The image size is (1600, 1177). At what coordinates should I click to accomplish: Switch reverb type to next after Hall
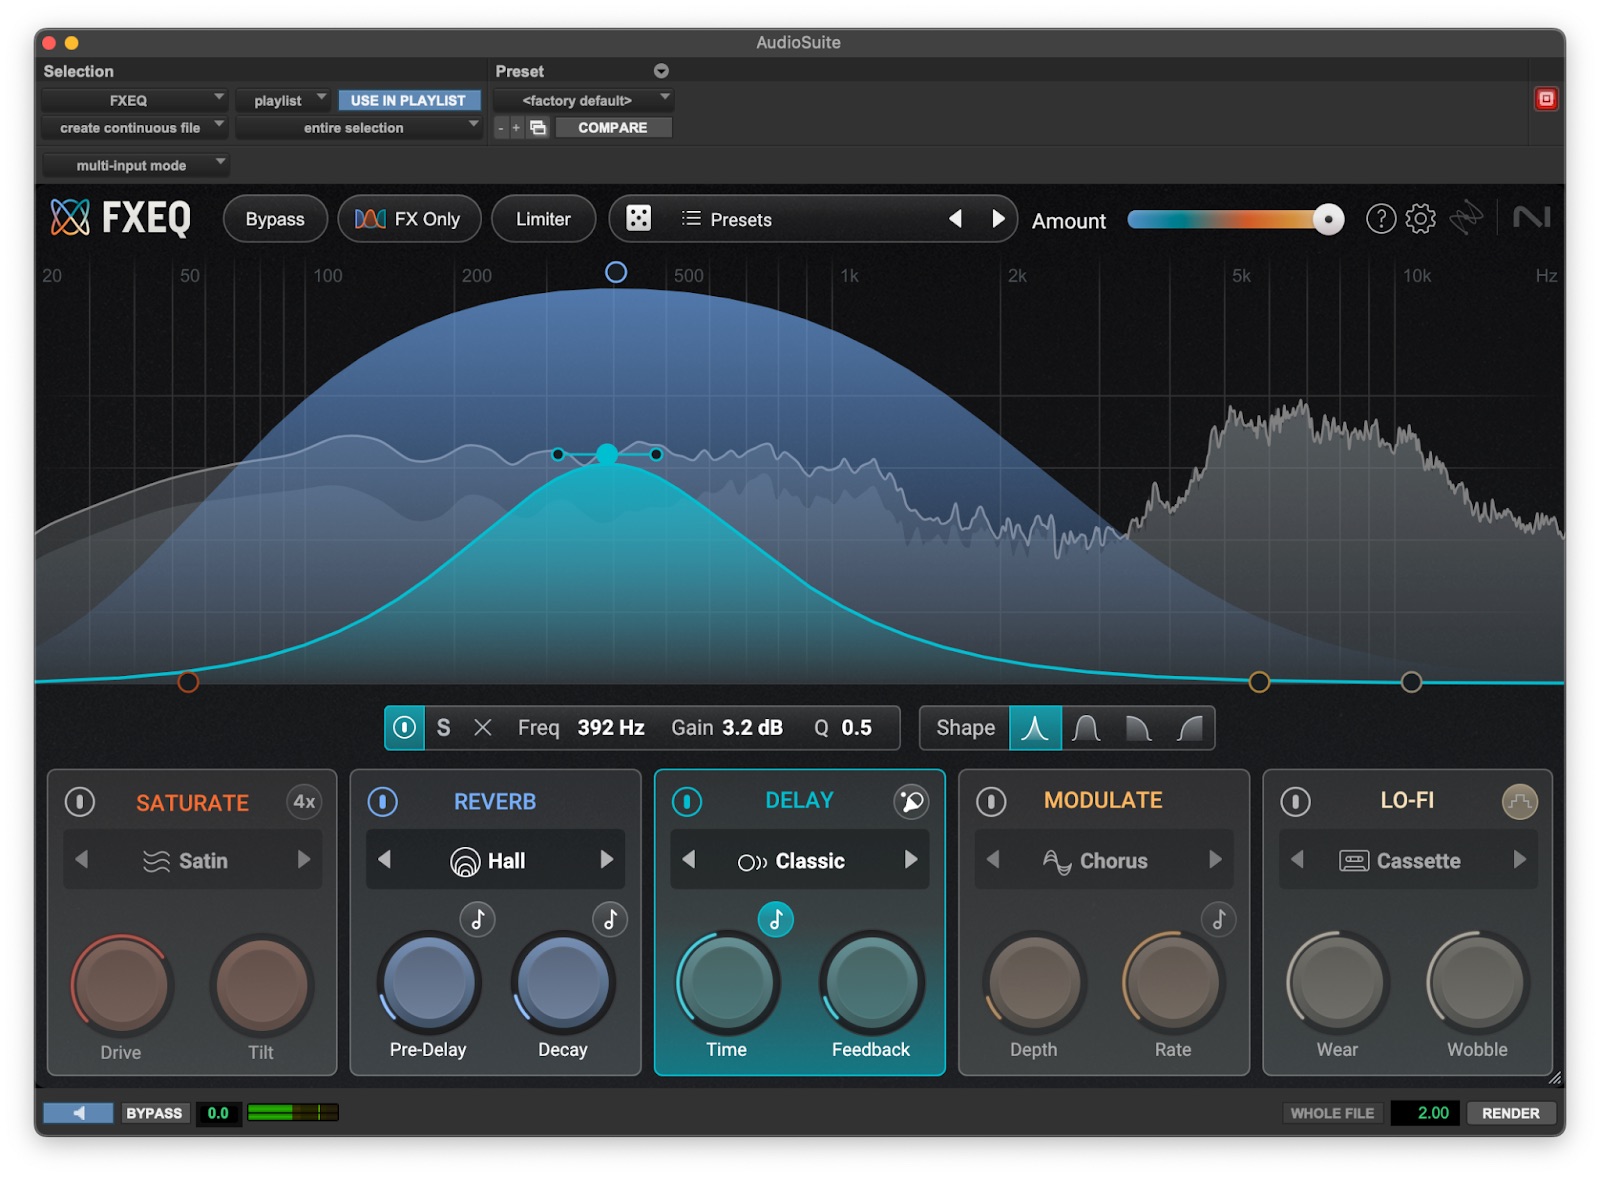click(606, 860)
